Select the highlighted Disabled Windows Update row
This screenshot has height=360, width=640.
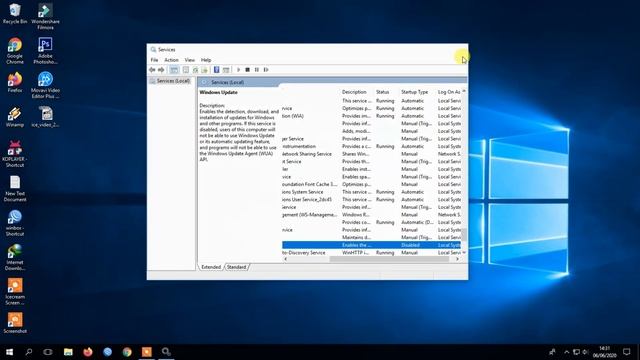(371, 245)
